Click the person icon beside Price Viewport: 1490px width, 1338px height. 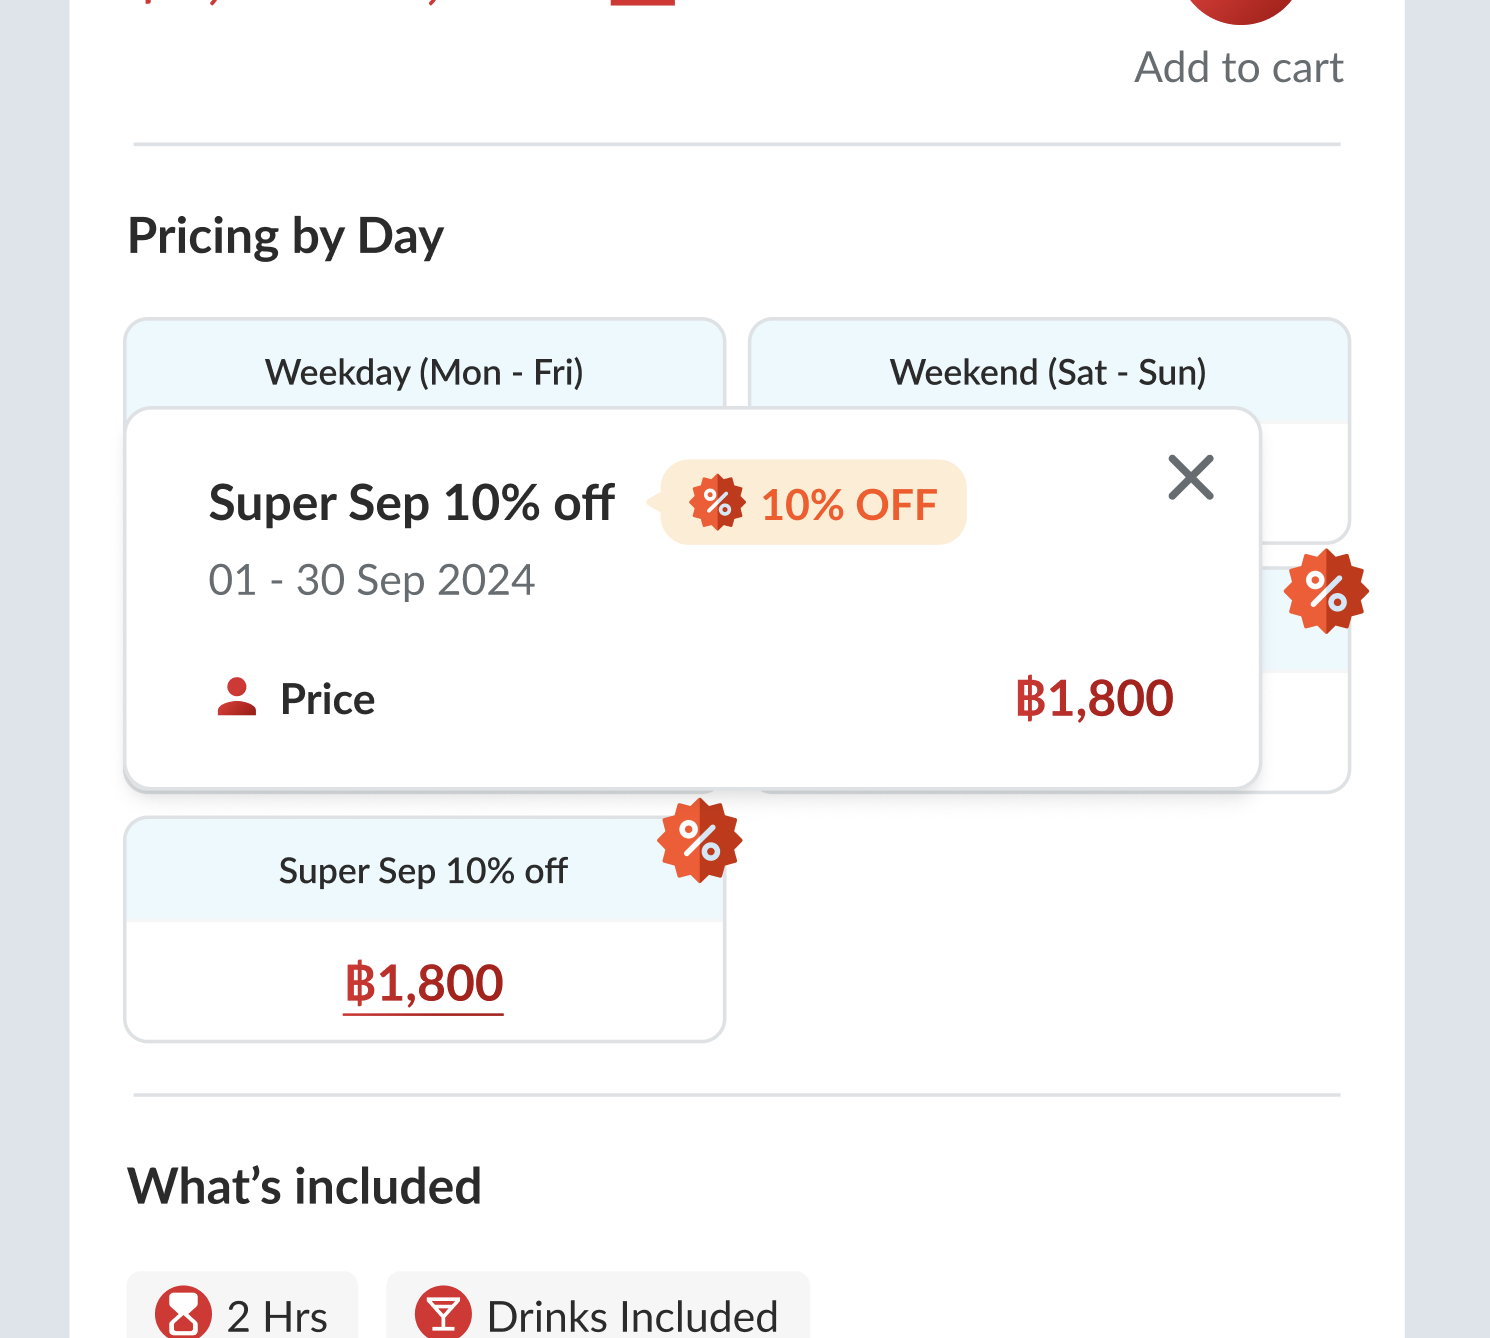pyautogui.click(x=237, y=698)
